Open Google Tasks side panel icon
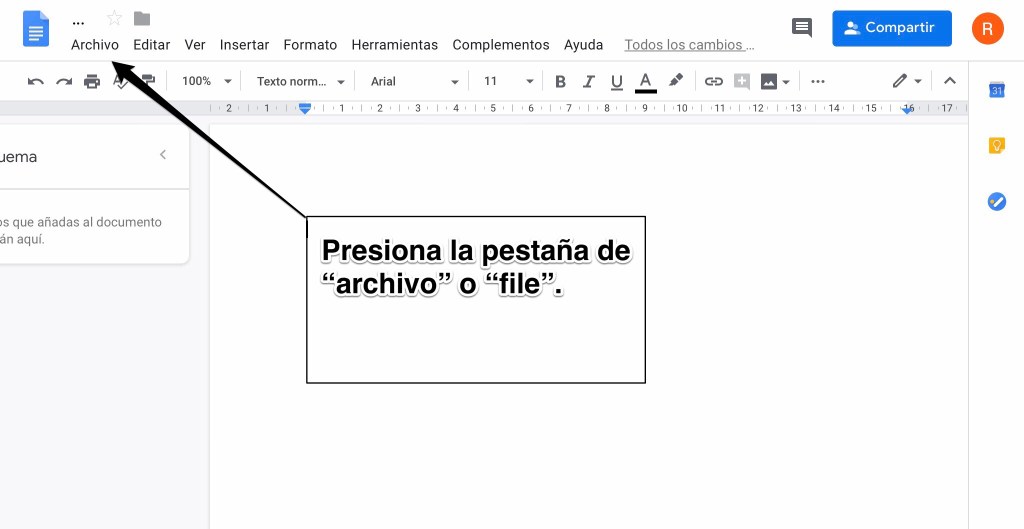The image size is (1024, 529). [x=996, y=201]
